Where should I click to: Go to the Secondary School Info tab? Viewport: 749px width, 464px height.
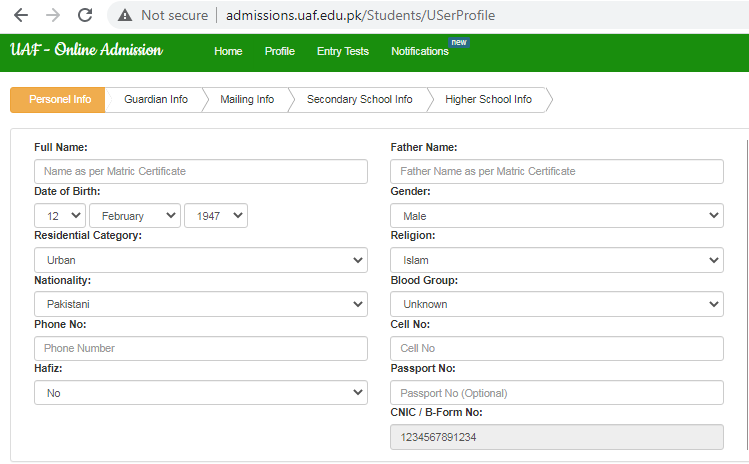tap(359, 100)
